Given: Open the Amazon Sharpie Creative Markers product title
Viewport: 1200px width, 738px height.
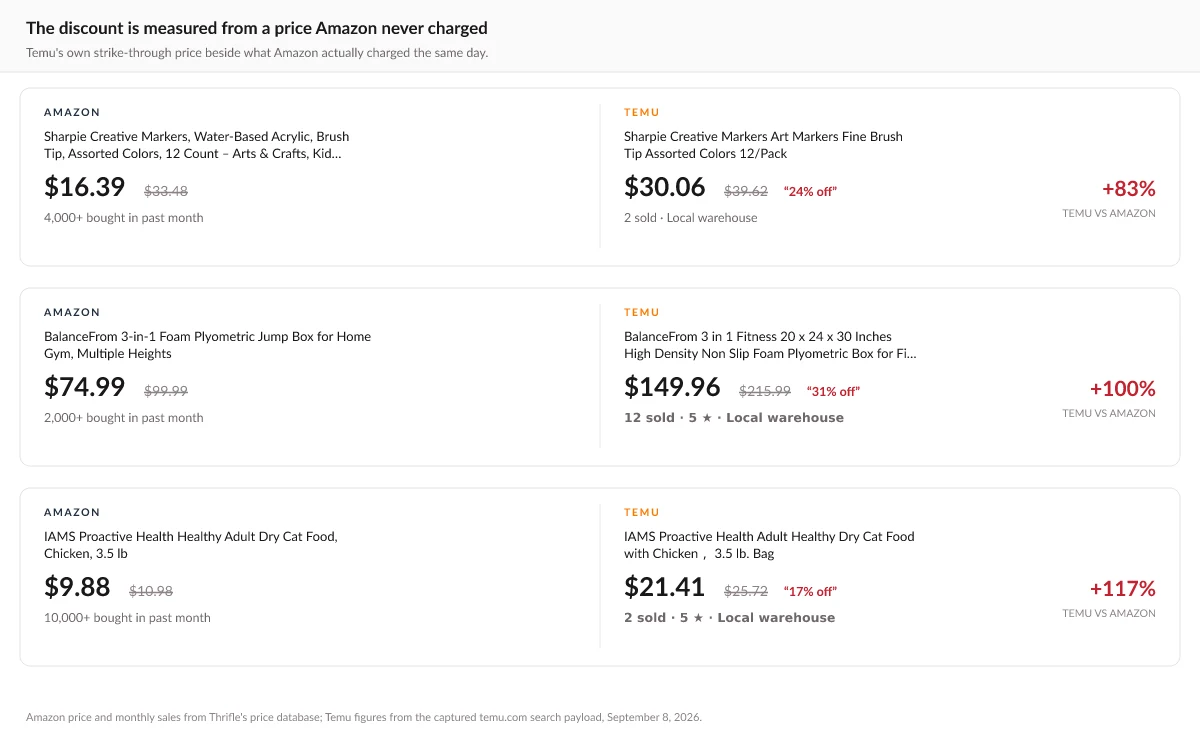Looking at the screenshot, I should click(x=197, y=145).
